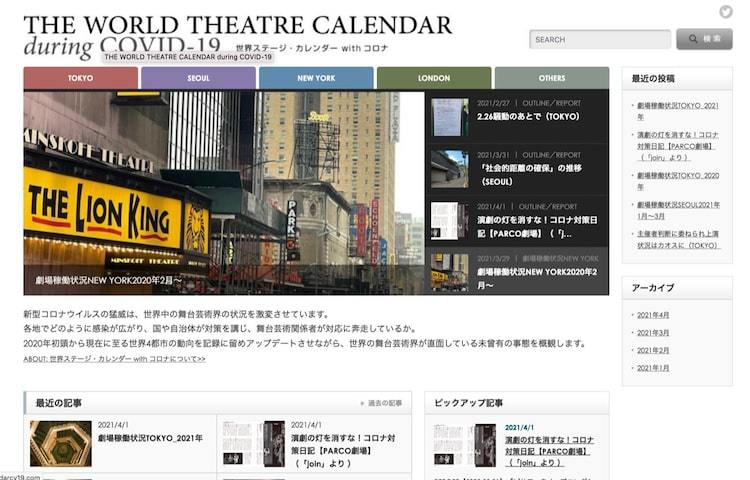Screen dimensions: 750x480
Task: Click the 最近の記事 section heading
Action: point(58,403)
